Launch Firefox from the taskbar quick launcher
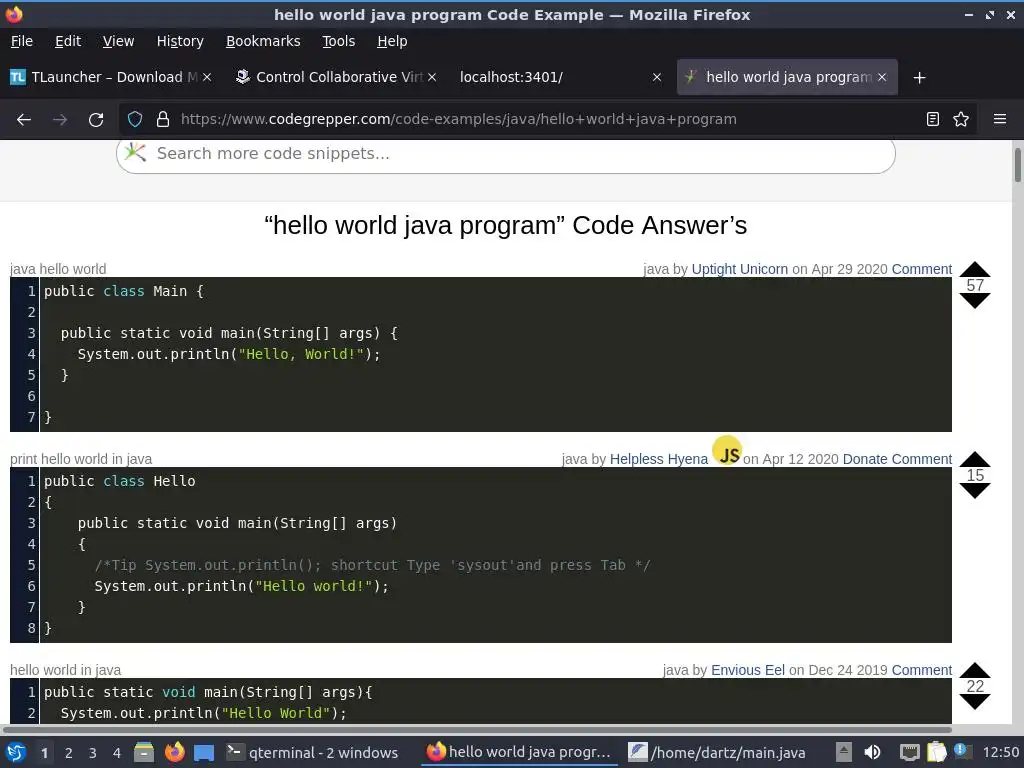 [174, 752]
